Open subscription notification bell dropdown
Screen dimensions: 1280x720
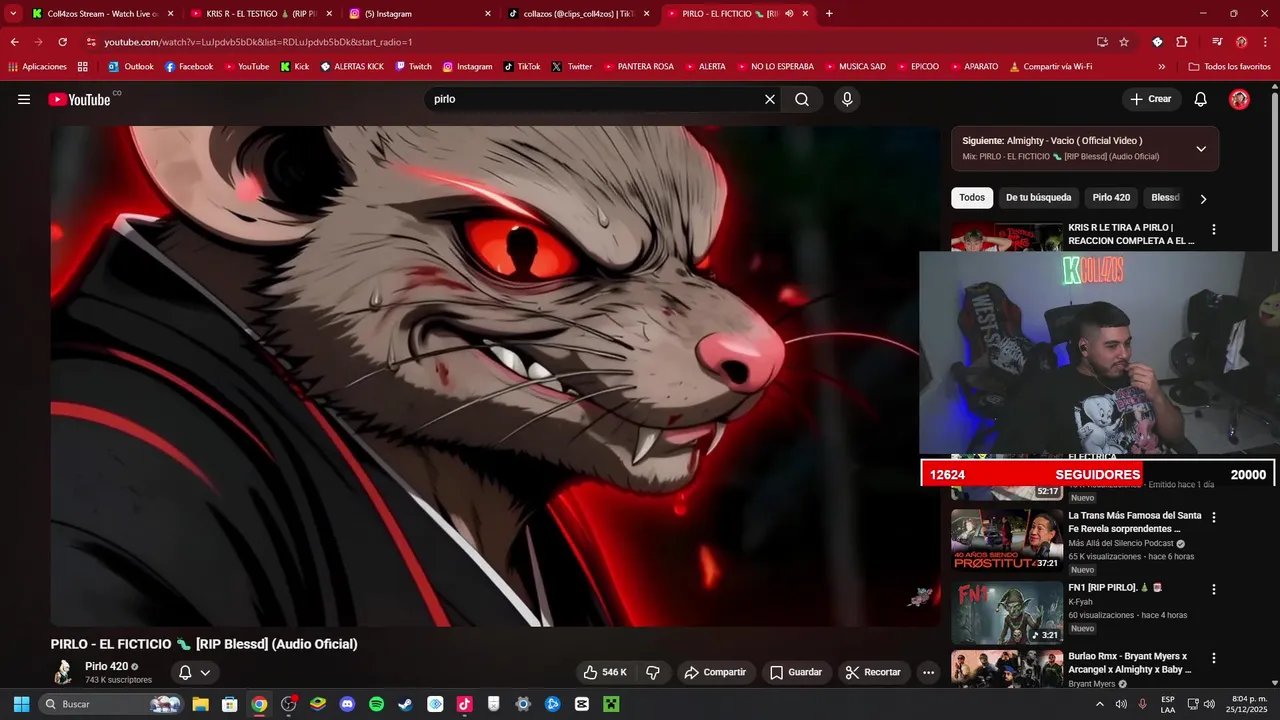pos(194,672)
